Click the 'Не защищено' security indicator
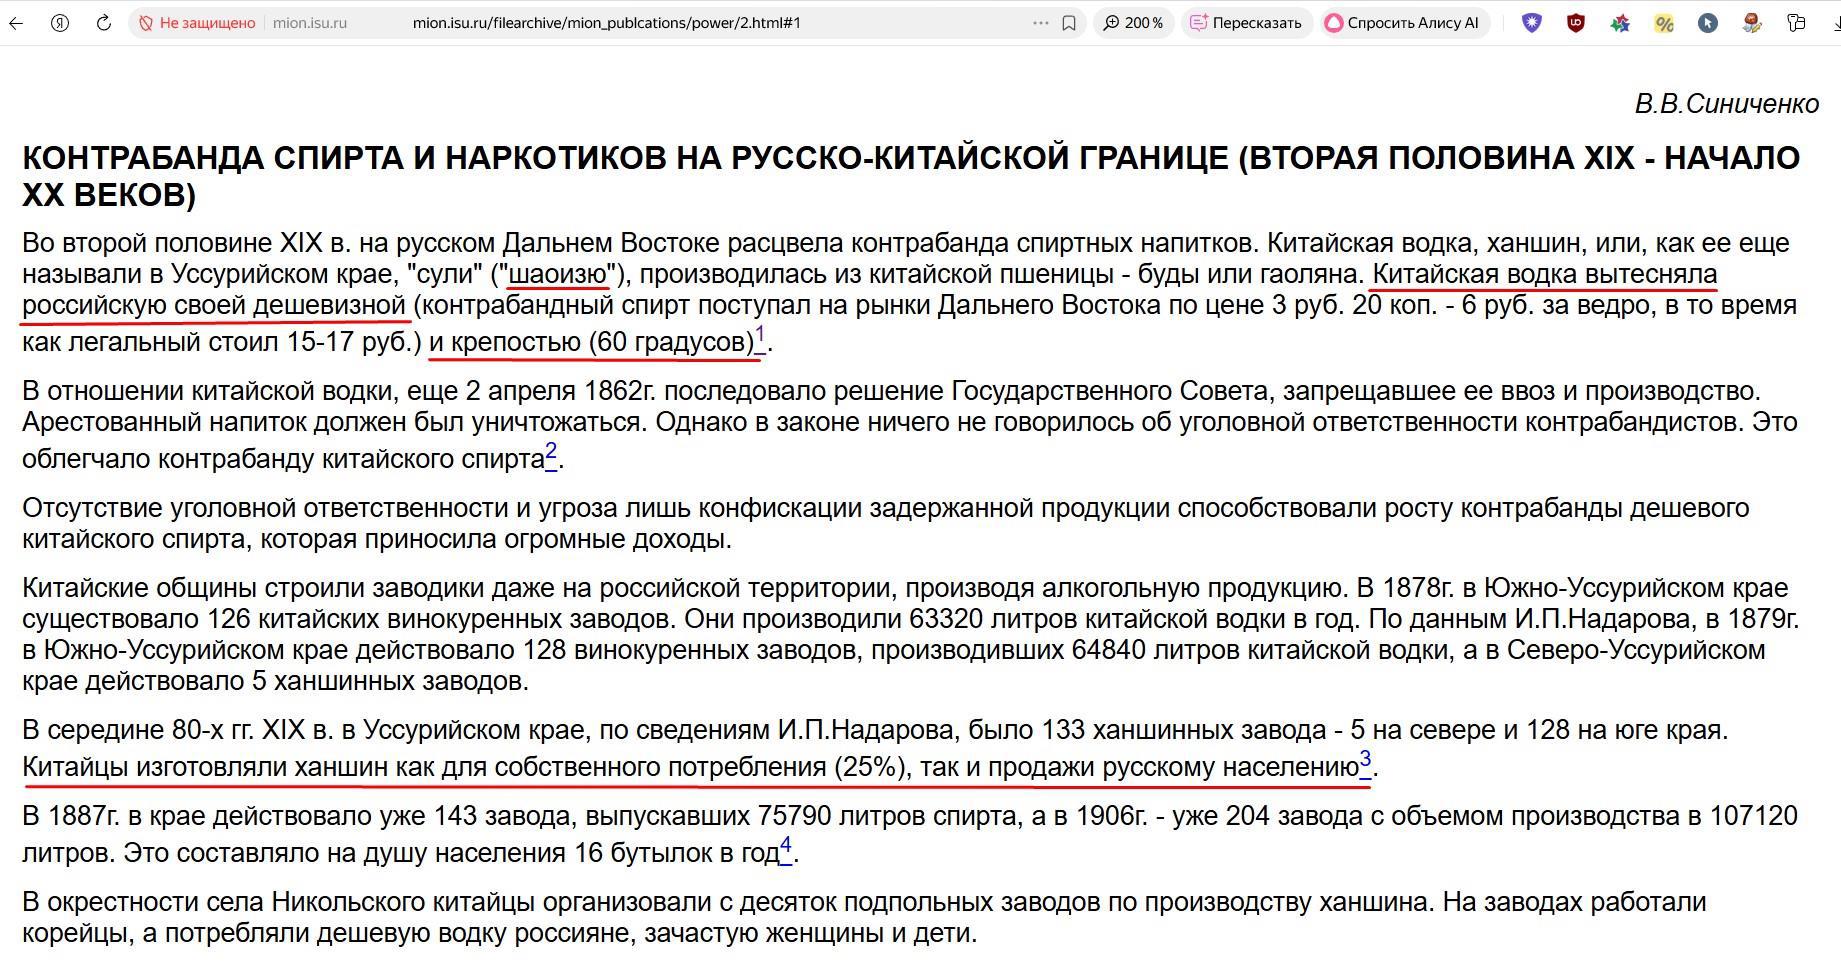The image size is (1841, 964). point(197,23)
